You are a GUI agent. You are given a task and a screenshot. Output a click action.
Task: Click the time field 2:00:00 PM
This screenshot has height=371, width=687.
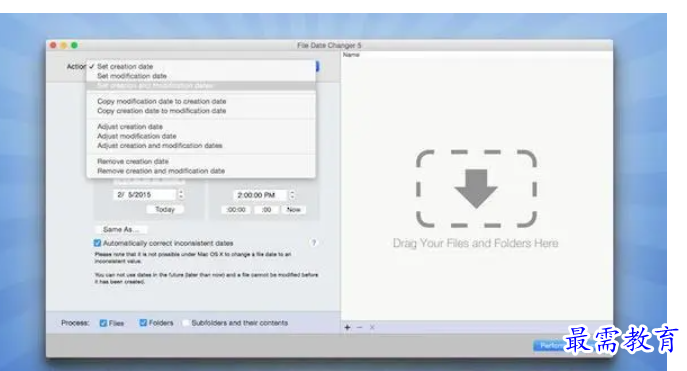(x=260, y=195)
